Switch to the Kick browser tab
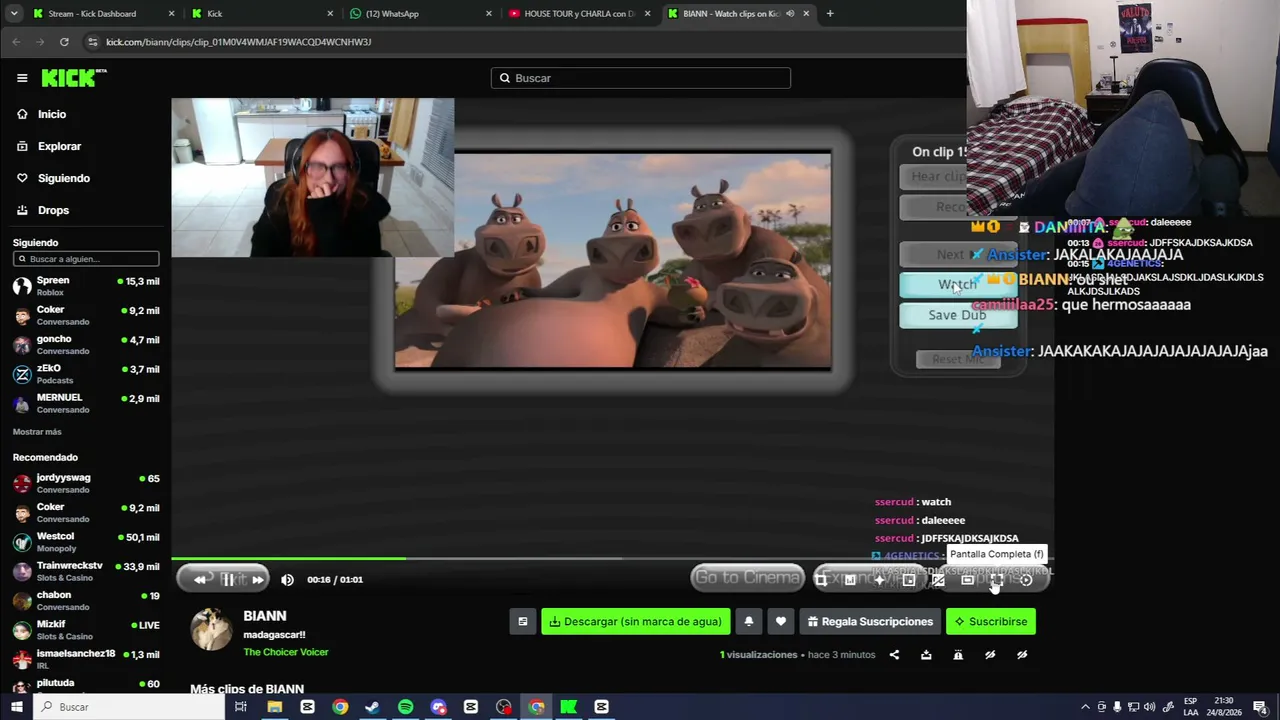Image resolution: width=1280 pixels, height=720 pixels. coord(262,13)
